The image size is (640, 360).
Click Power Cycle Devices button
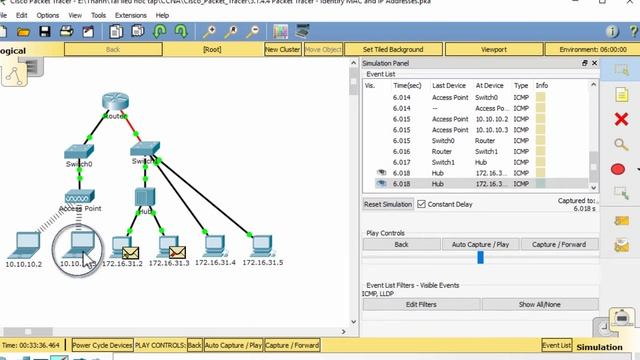tap(102, 345)
